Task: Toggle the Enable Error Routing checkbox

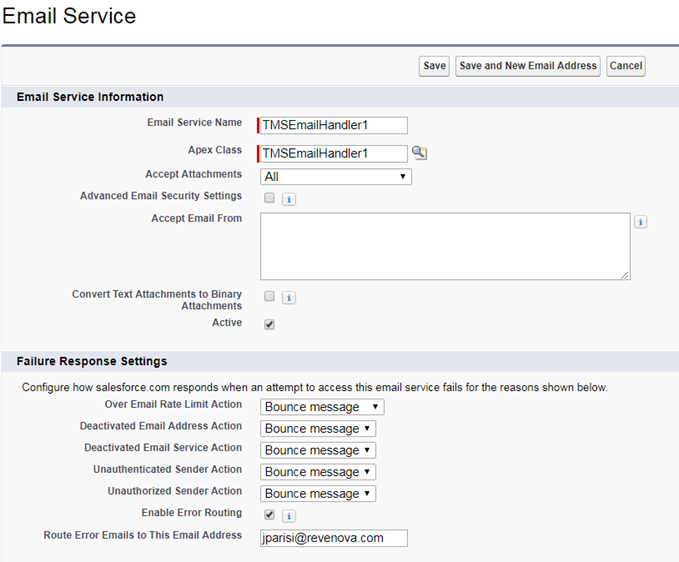Action: point(269,514)
